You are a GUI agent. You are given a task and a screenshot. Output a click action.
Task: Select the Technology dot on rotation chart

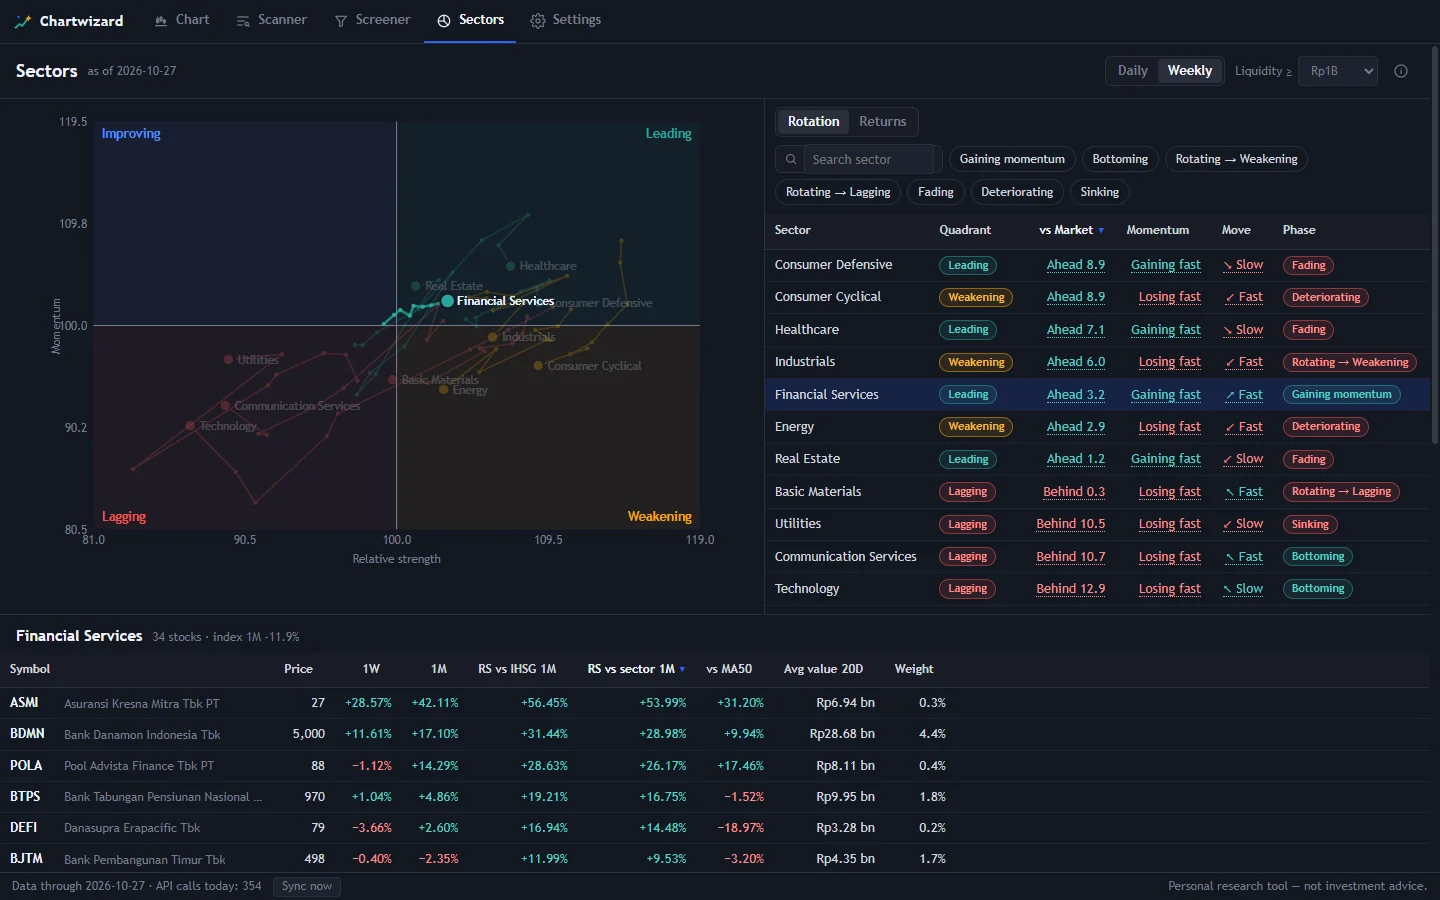(190, 426)
